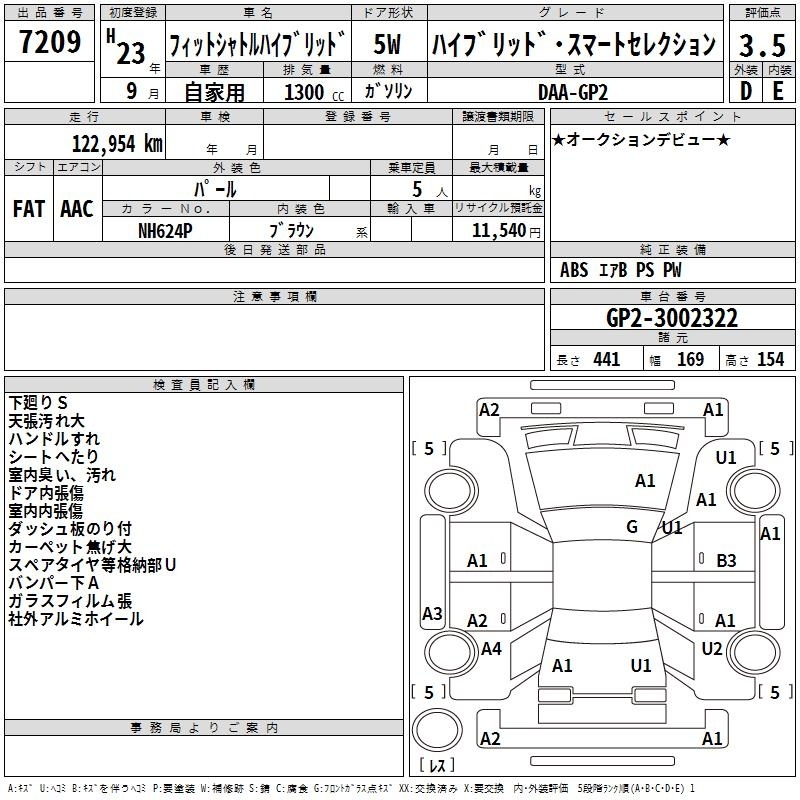The image size is (800, 800).
Task: Click the U2 dent mark on diagram
Action: [712, 649]
